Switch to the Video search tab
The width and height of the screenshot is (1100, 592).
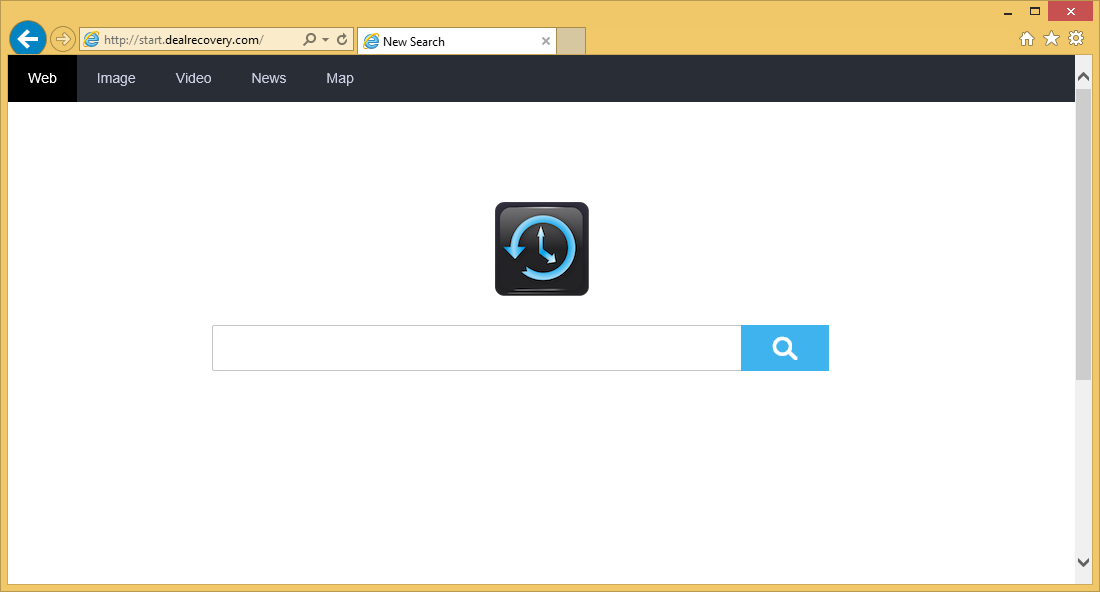(x=193, y=78)
